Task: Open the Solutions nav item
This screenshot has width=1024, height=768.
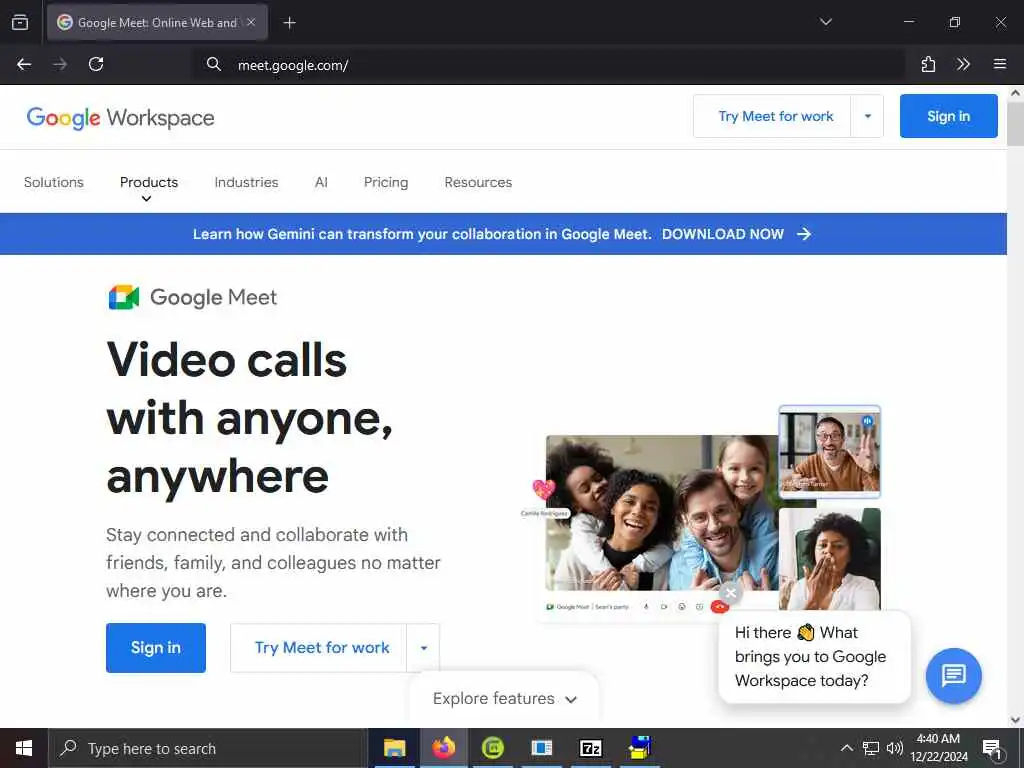Action: coord(54,182)
